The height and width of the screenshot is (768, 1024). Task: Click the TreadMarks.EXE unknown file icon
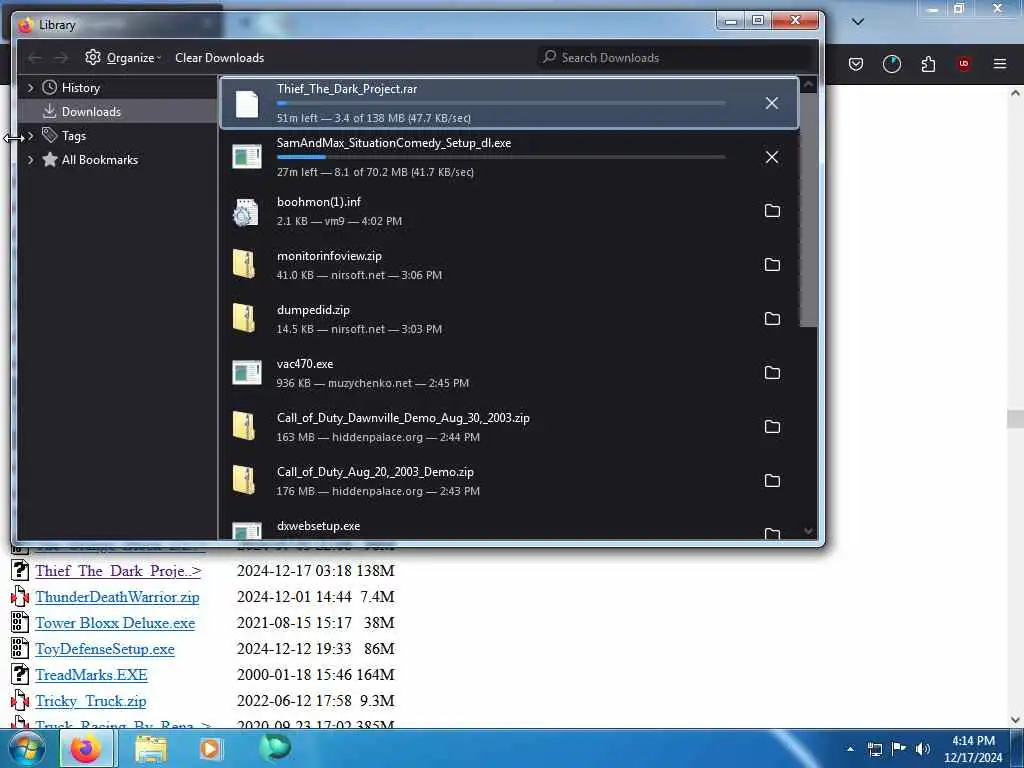(20, 674)
